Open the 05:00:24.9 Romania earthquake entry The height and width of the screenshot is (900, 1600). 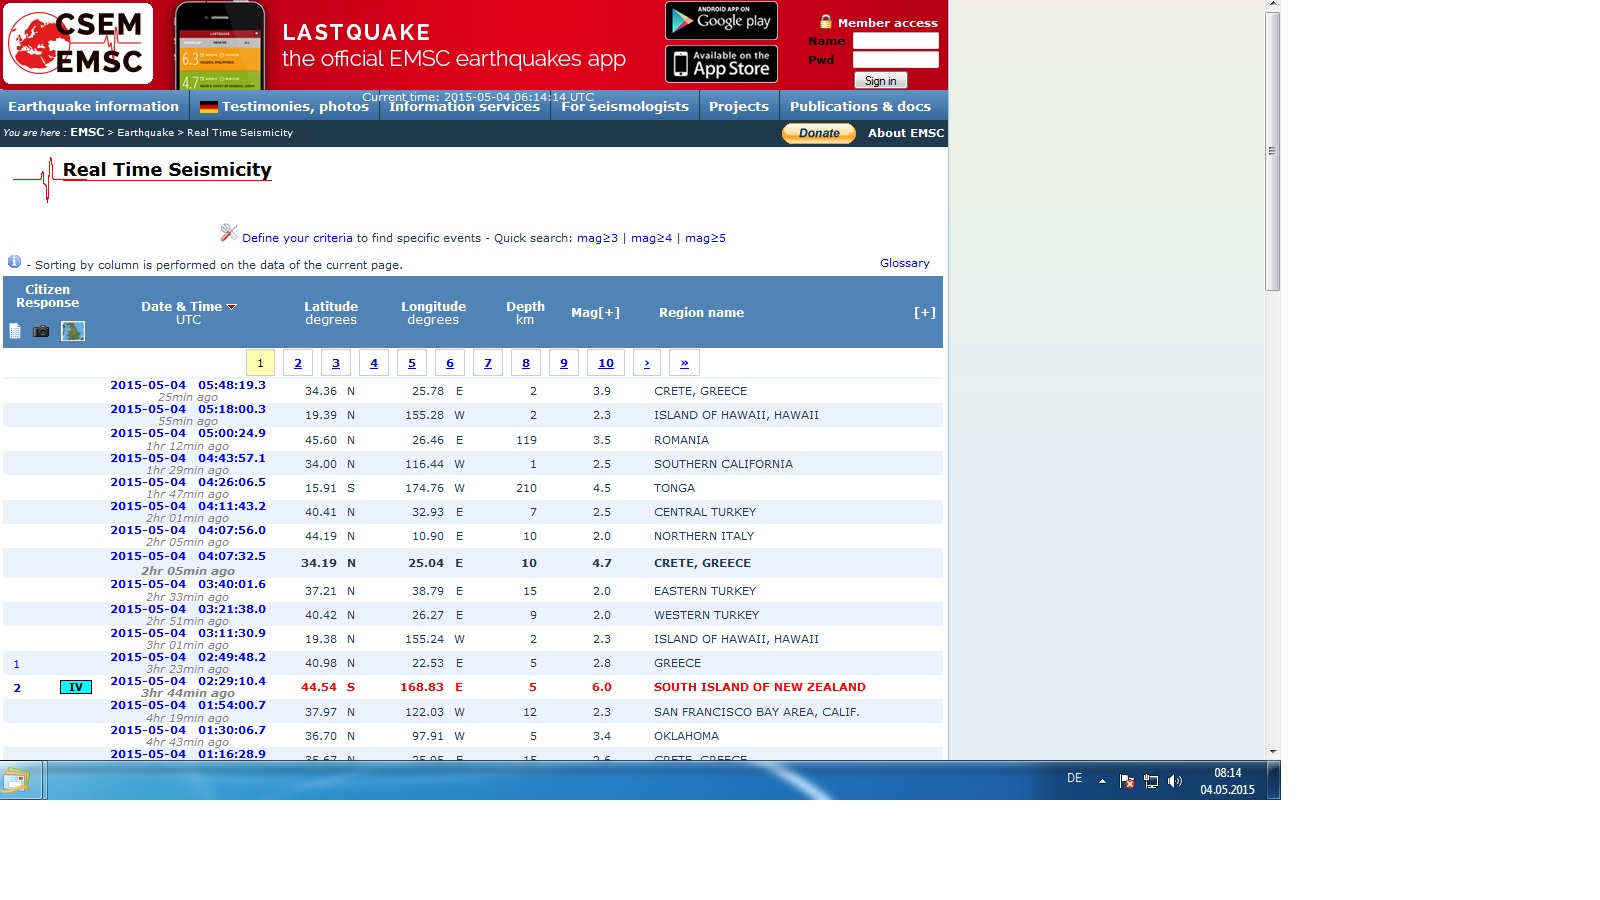[x=188, y=433]
